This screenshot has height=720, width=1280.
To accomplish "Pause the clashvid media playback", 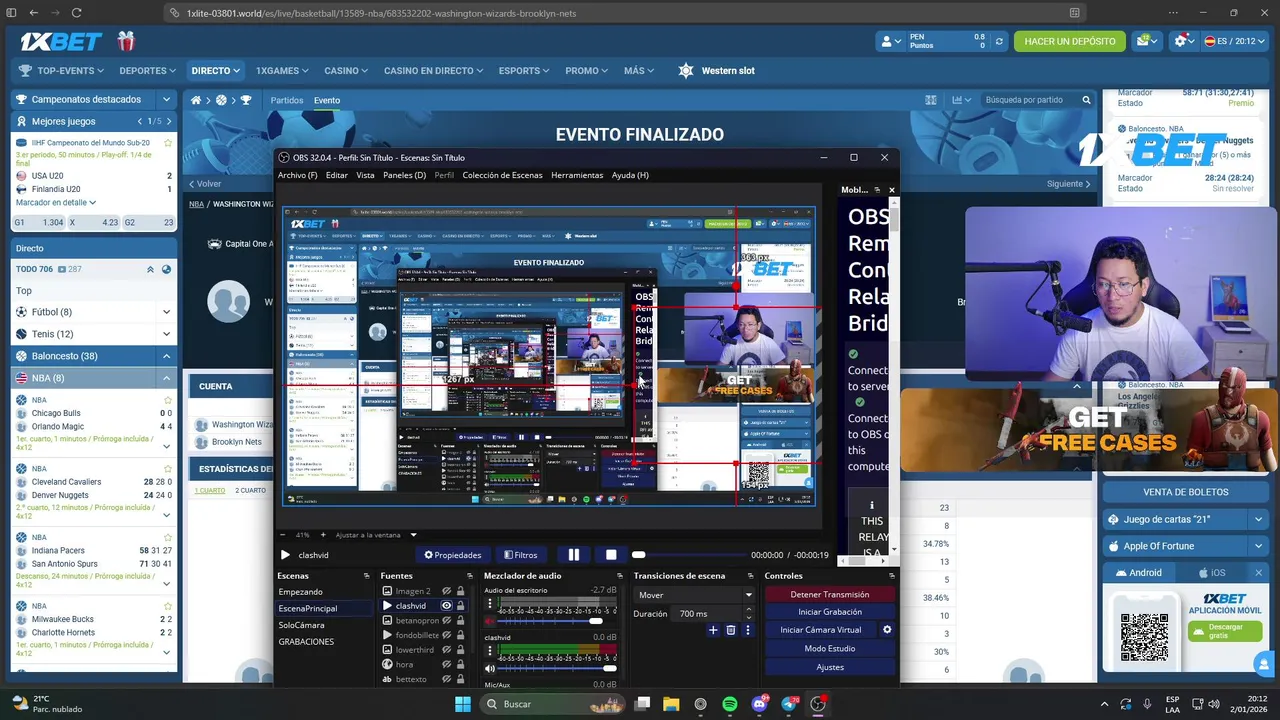I will 574,555.
